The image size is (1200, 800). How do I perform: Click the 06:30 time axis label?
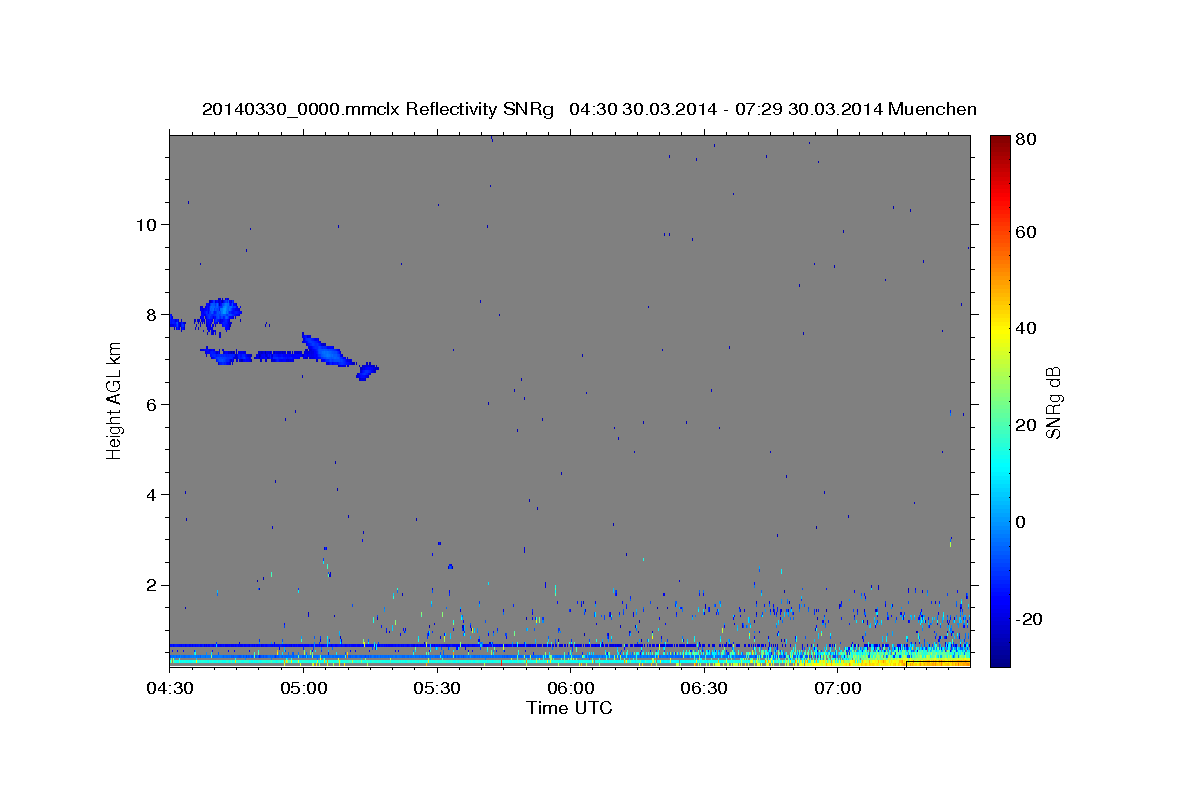(703, 689)
